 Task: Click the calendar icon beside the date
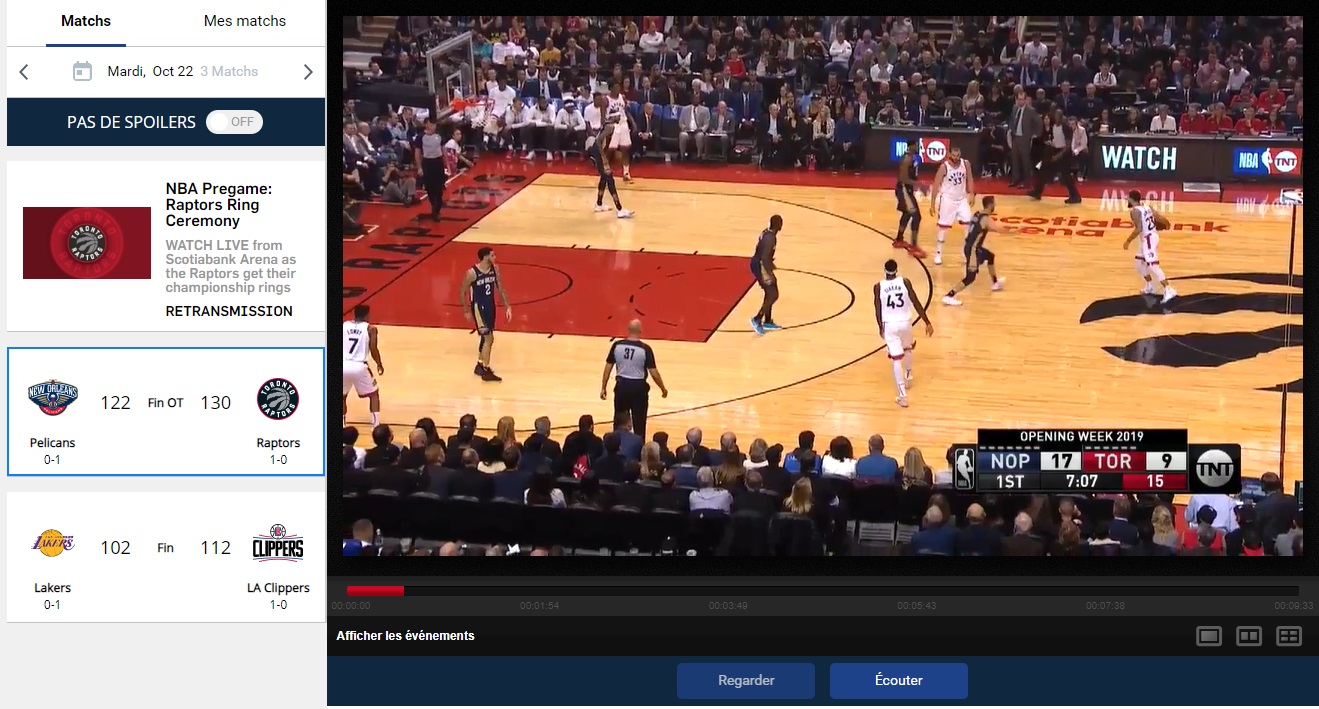[83, 71]
